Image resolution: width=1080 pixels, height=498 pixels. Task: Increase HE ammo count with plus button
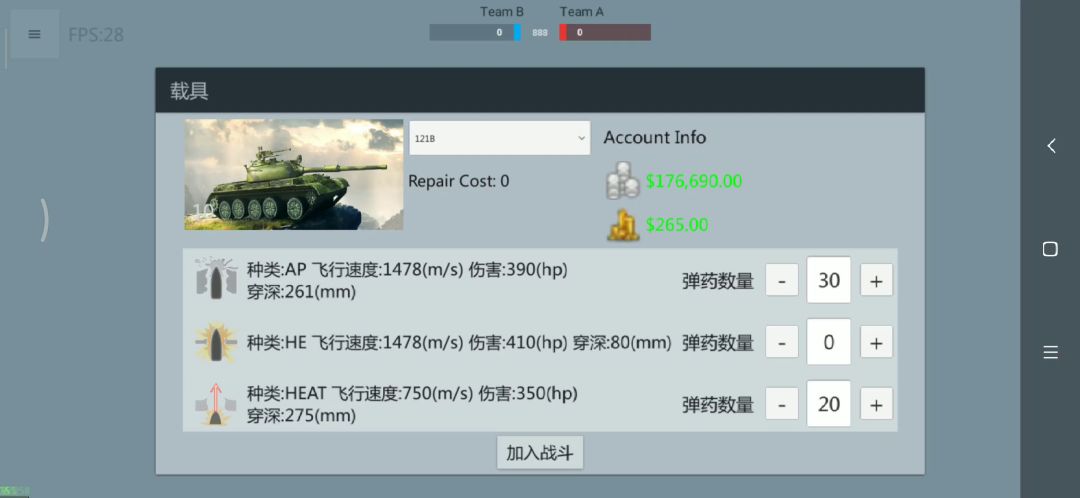[x=876, y=343]
